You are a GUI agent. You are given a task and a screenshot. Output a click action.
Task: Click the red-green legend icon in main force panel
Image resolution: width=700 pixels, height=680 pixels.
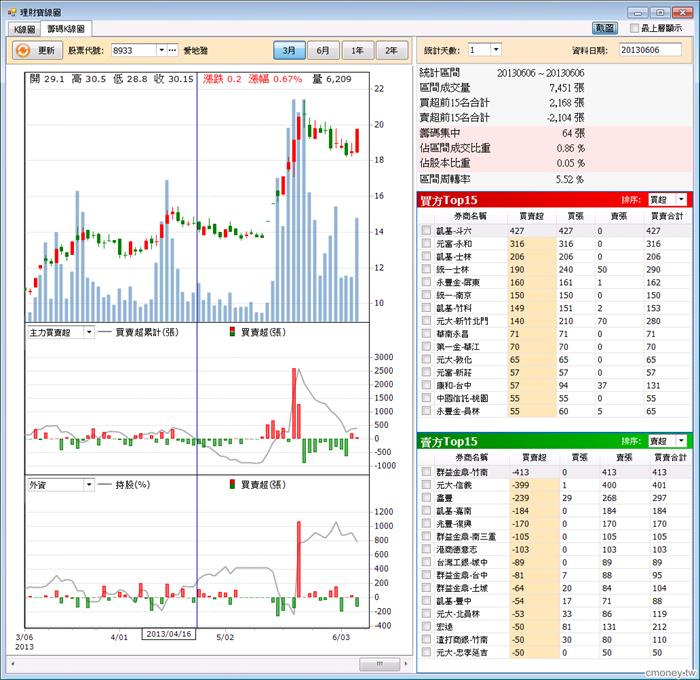coord(232,332)
